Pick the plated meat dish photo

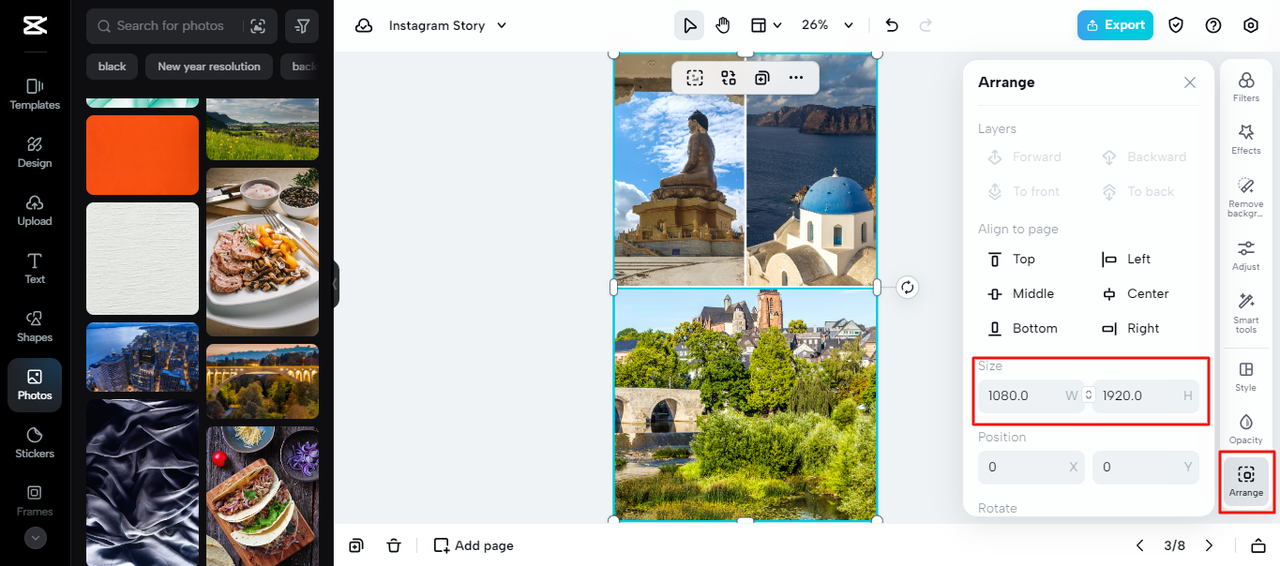263,252
